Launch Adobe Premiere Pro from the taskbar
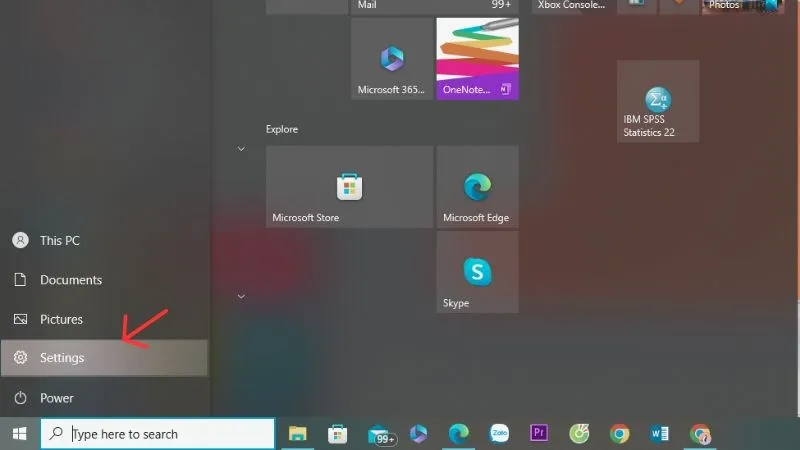 (x=540, y=434)
